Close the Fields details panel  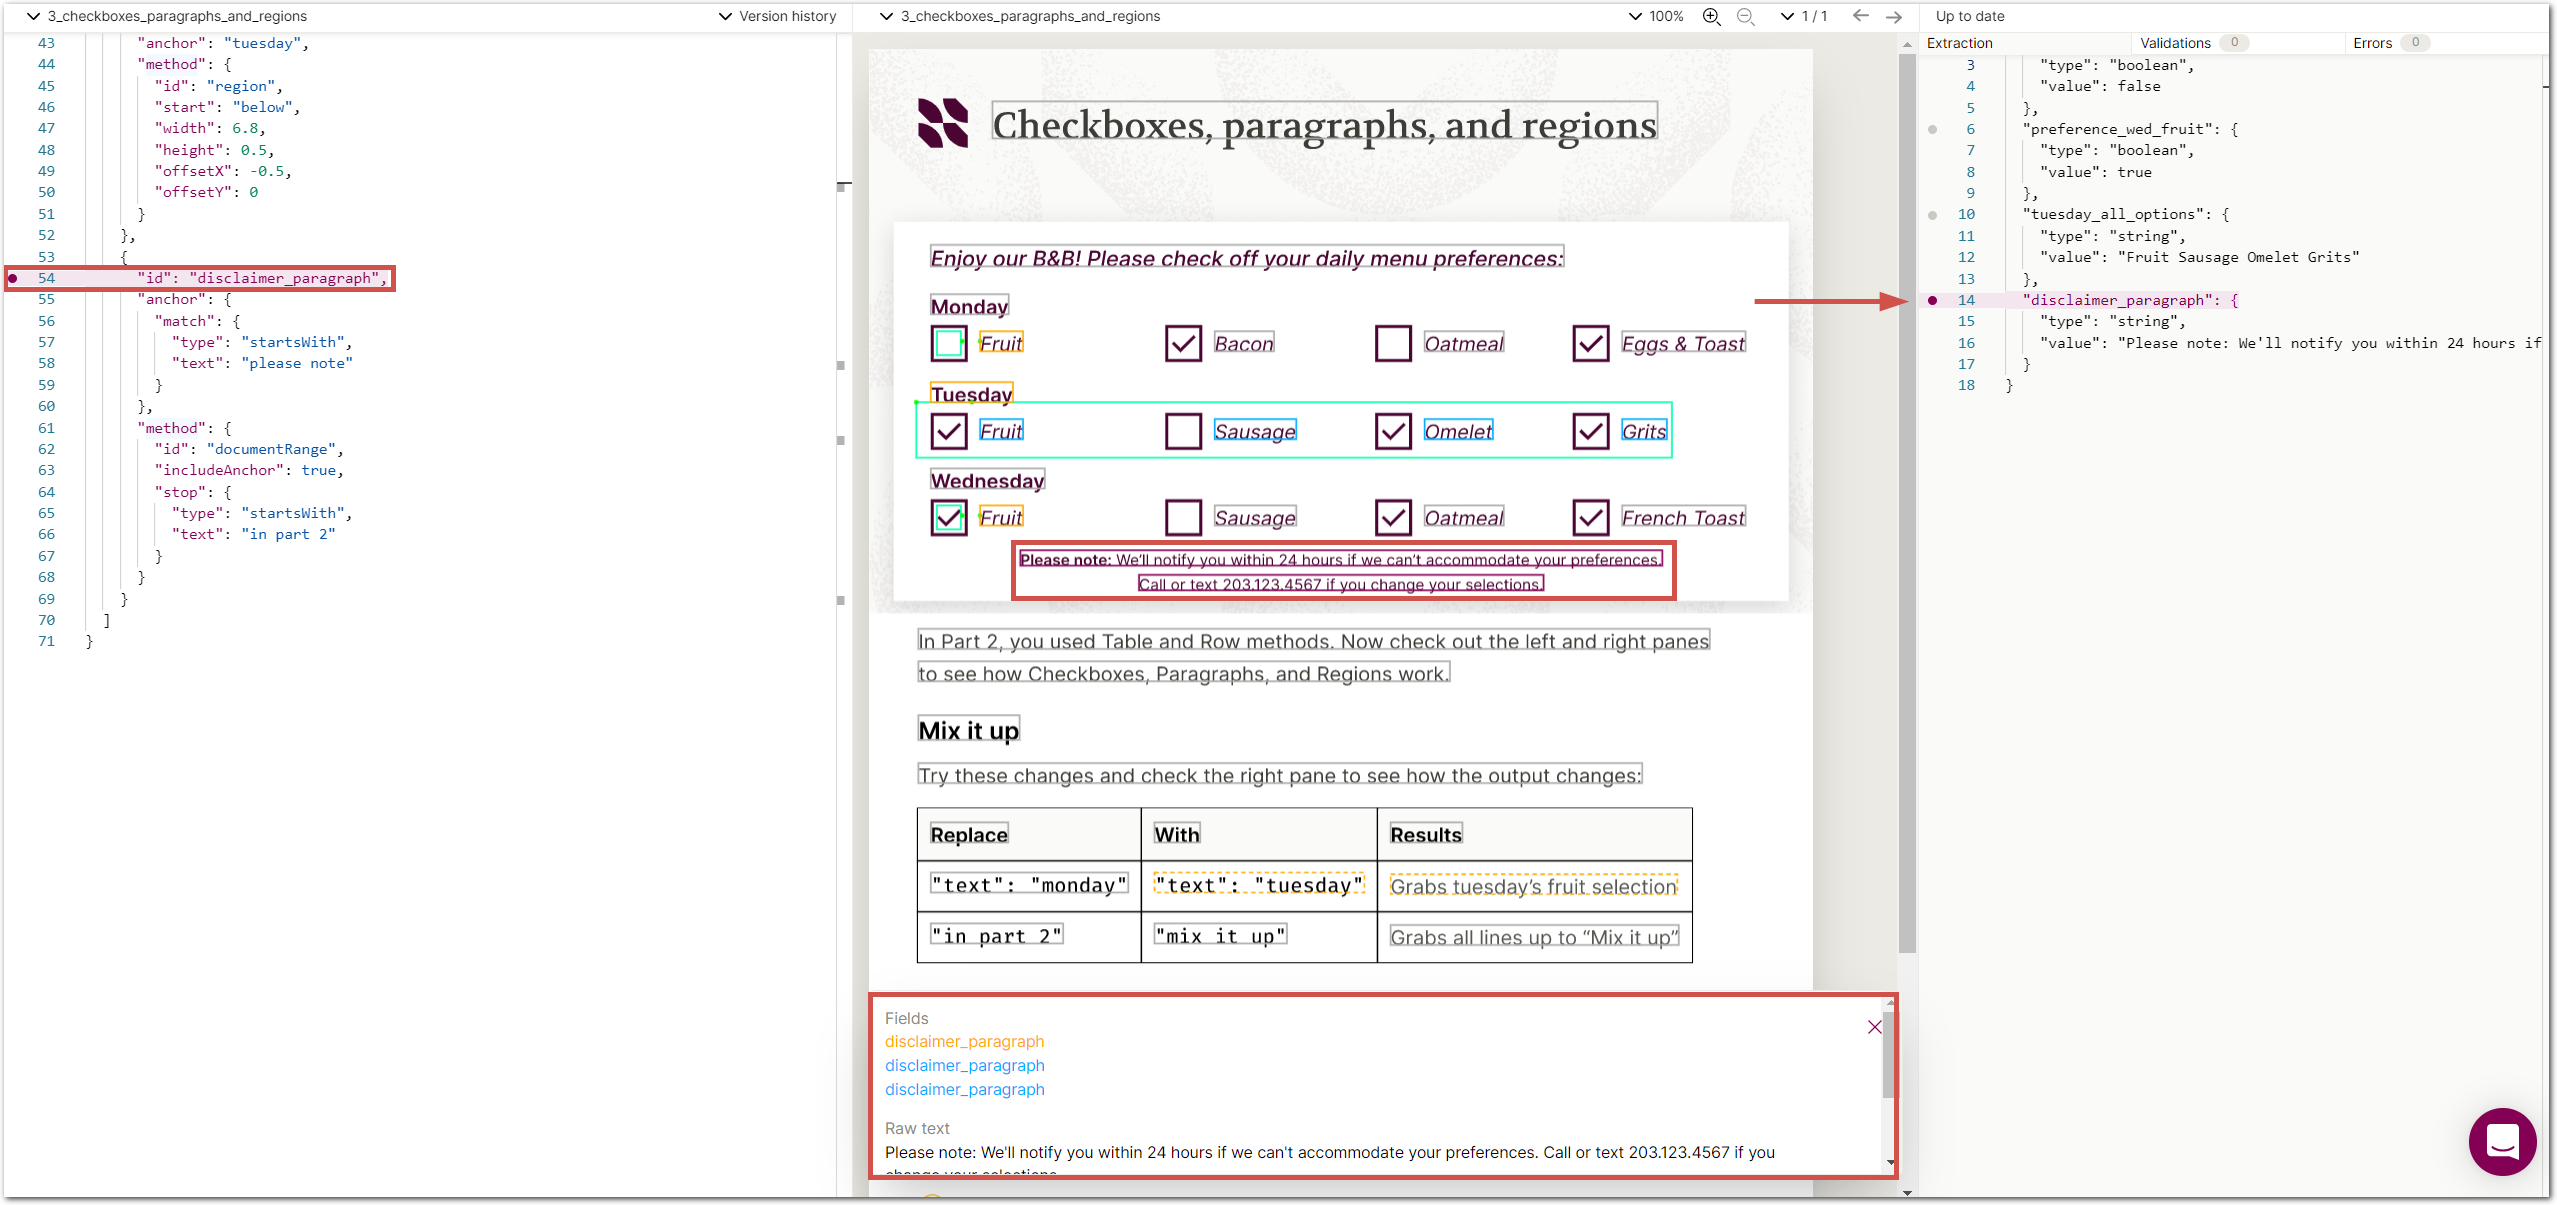[x=1874, y=1027]
